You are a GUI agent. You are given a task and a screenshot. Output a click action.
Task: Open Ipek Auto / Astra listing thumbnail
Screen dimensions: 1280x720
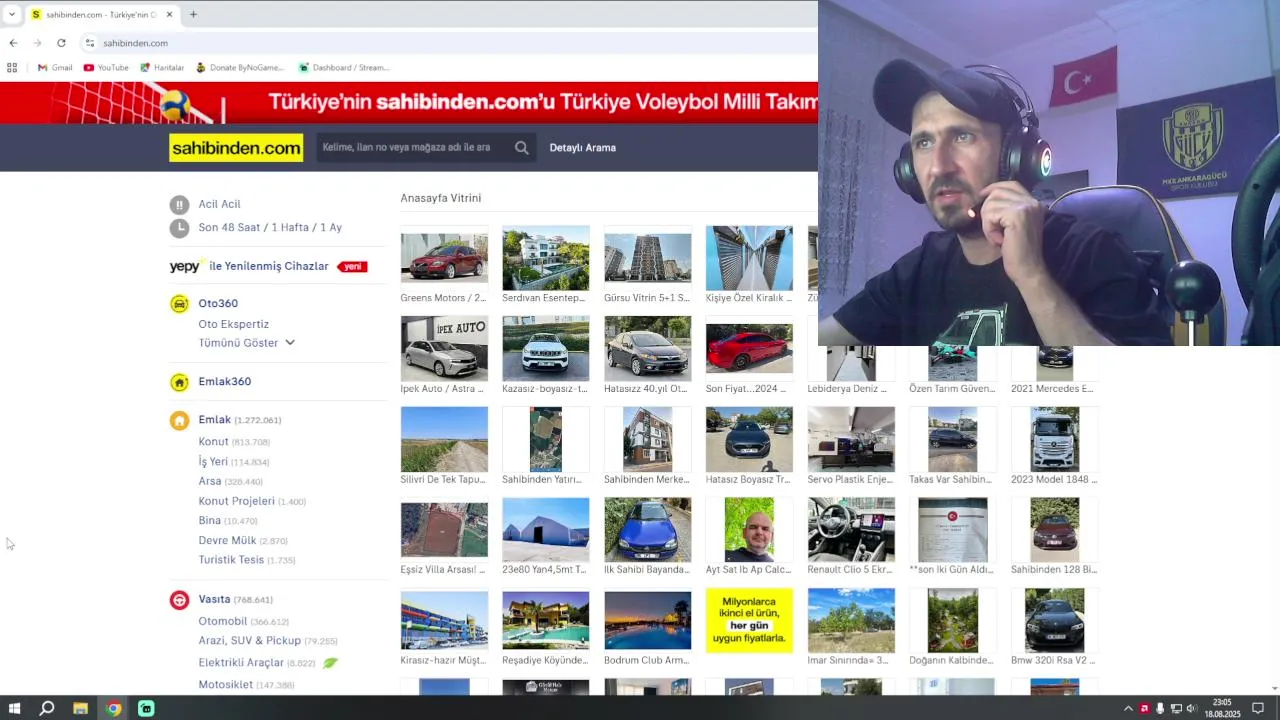pyautogui.click(x=444, y=349)
